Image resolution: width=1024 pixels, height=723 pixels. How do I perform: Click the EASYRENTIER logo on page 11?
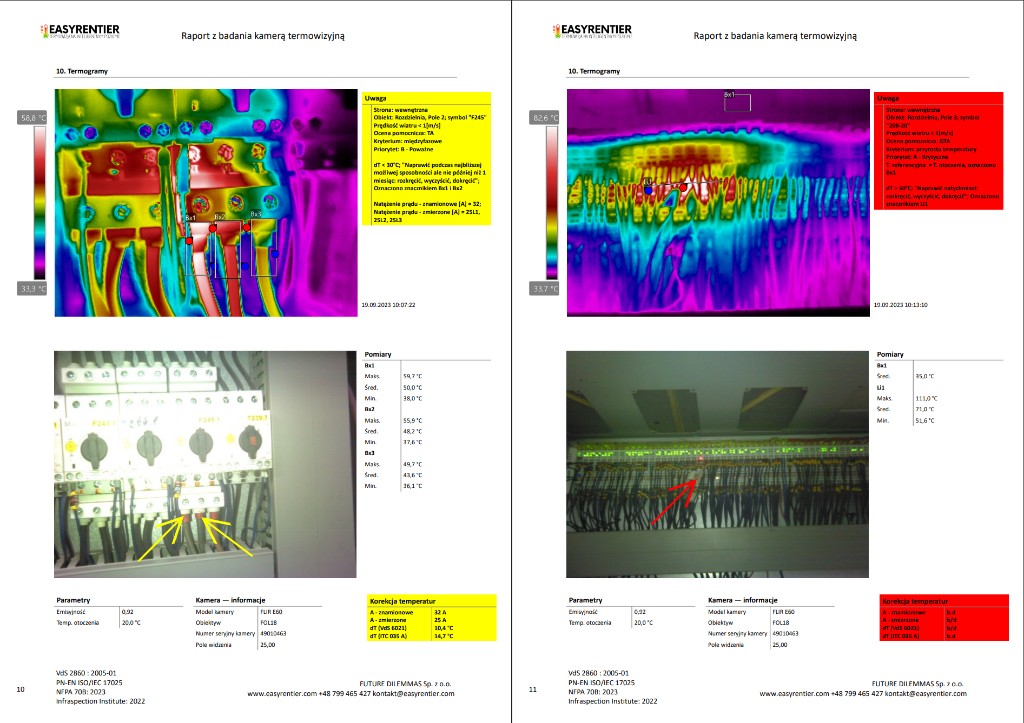592,31
